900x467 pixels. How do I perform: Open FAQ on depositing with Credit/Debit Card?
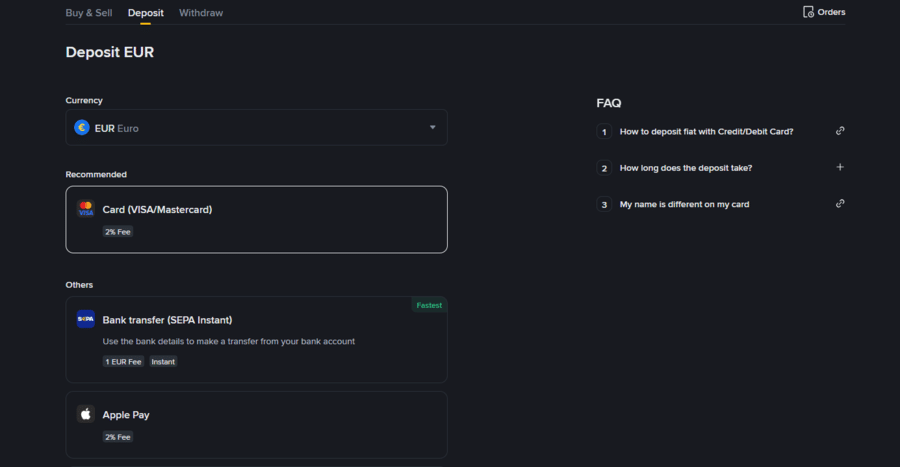(707, 131)
